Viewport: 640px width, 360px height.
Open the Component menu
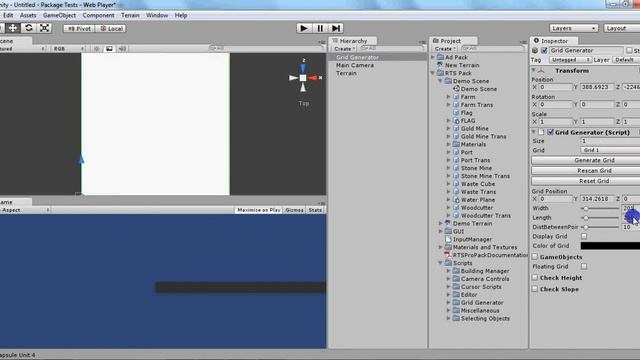click(x=98, y=15)
